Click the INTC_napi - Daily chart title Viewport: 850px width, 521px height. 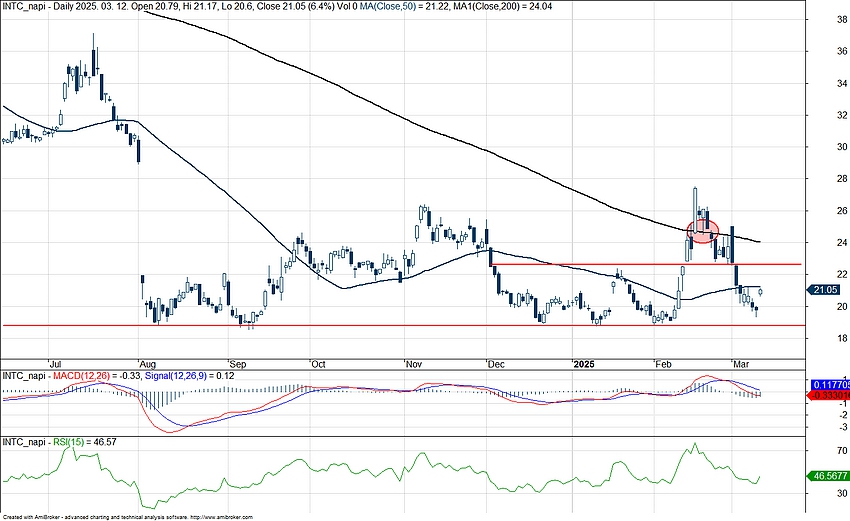pyautogui.click(x=37, y=7)
